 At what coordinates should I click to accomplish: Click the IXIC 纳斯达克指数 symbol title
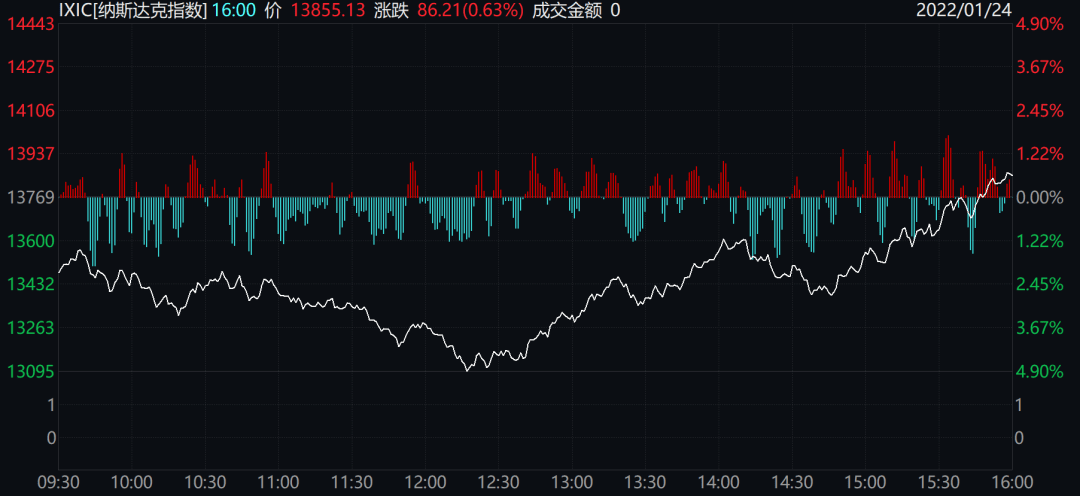click(x=132, y=11)
